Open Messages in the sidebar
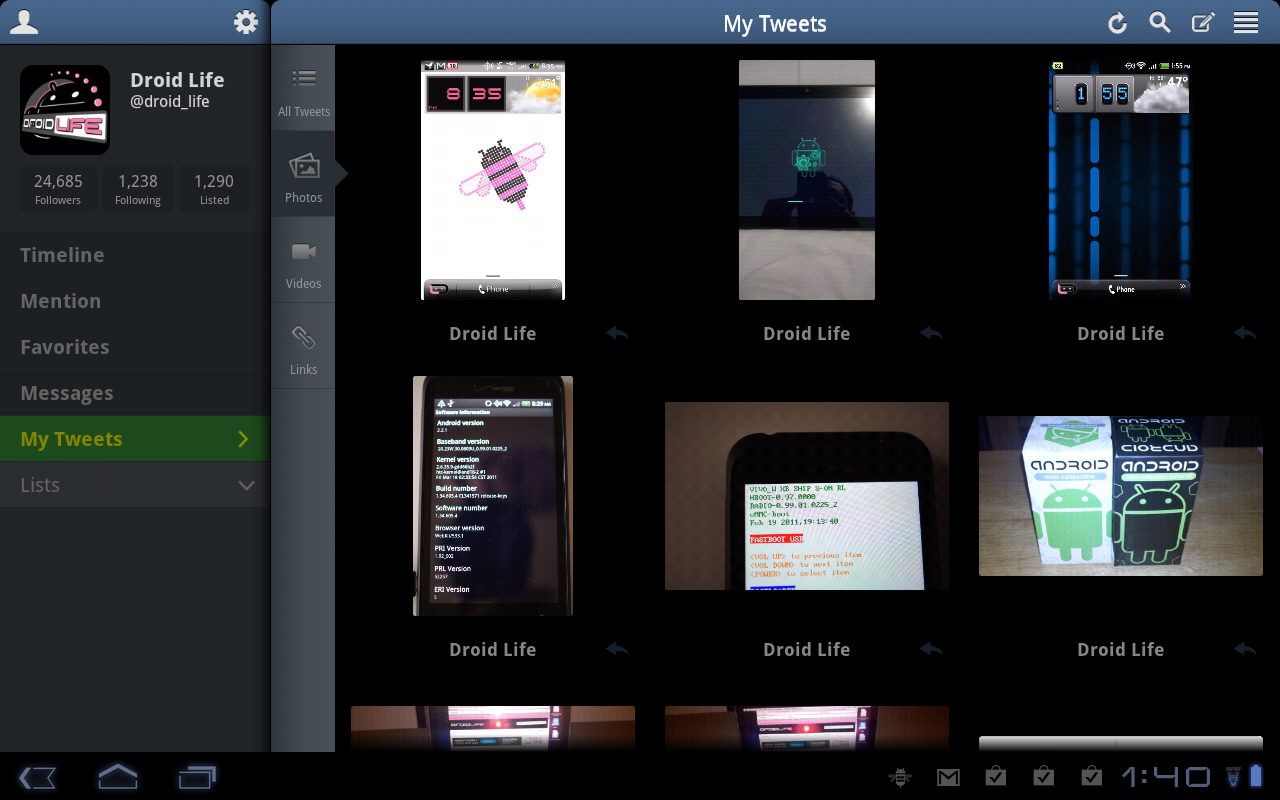Screen dimensions: 1280x800 point(135,393)
